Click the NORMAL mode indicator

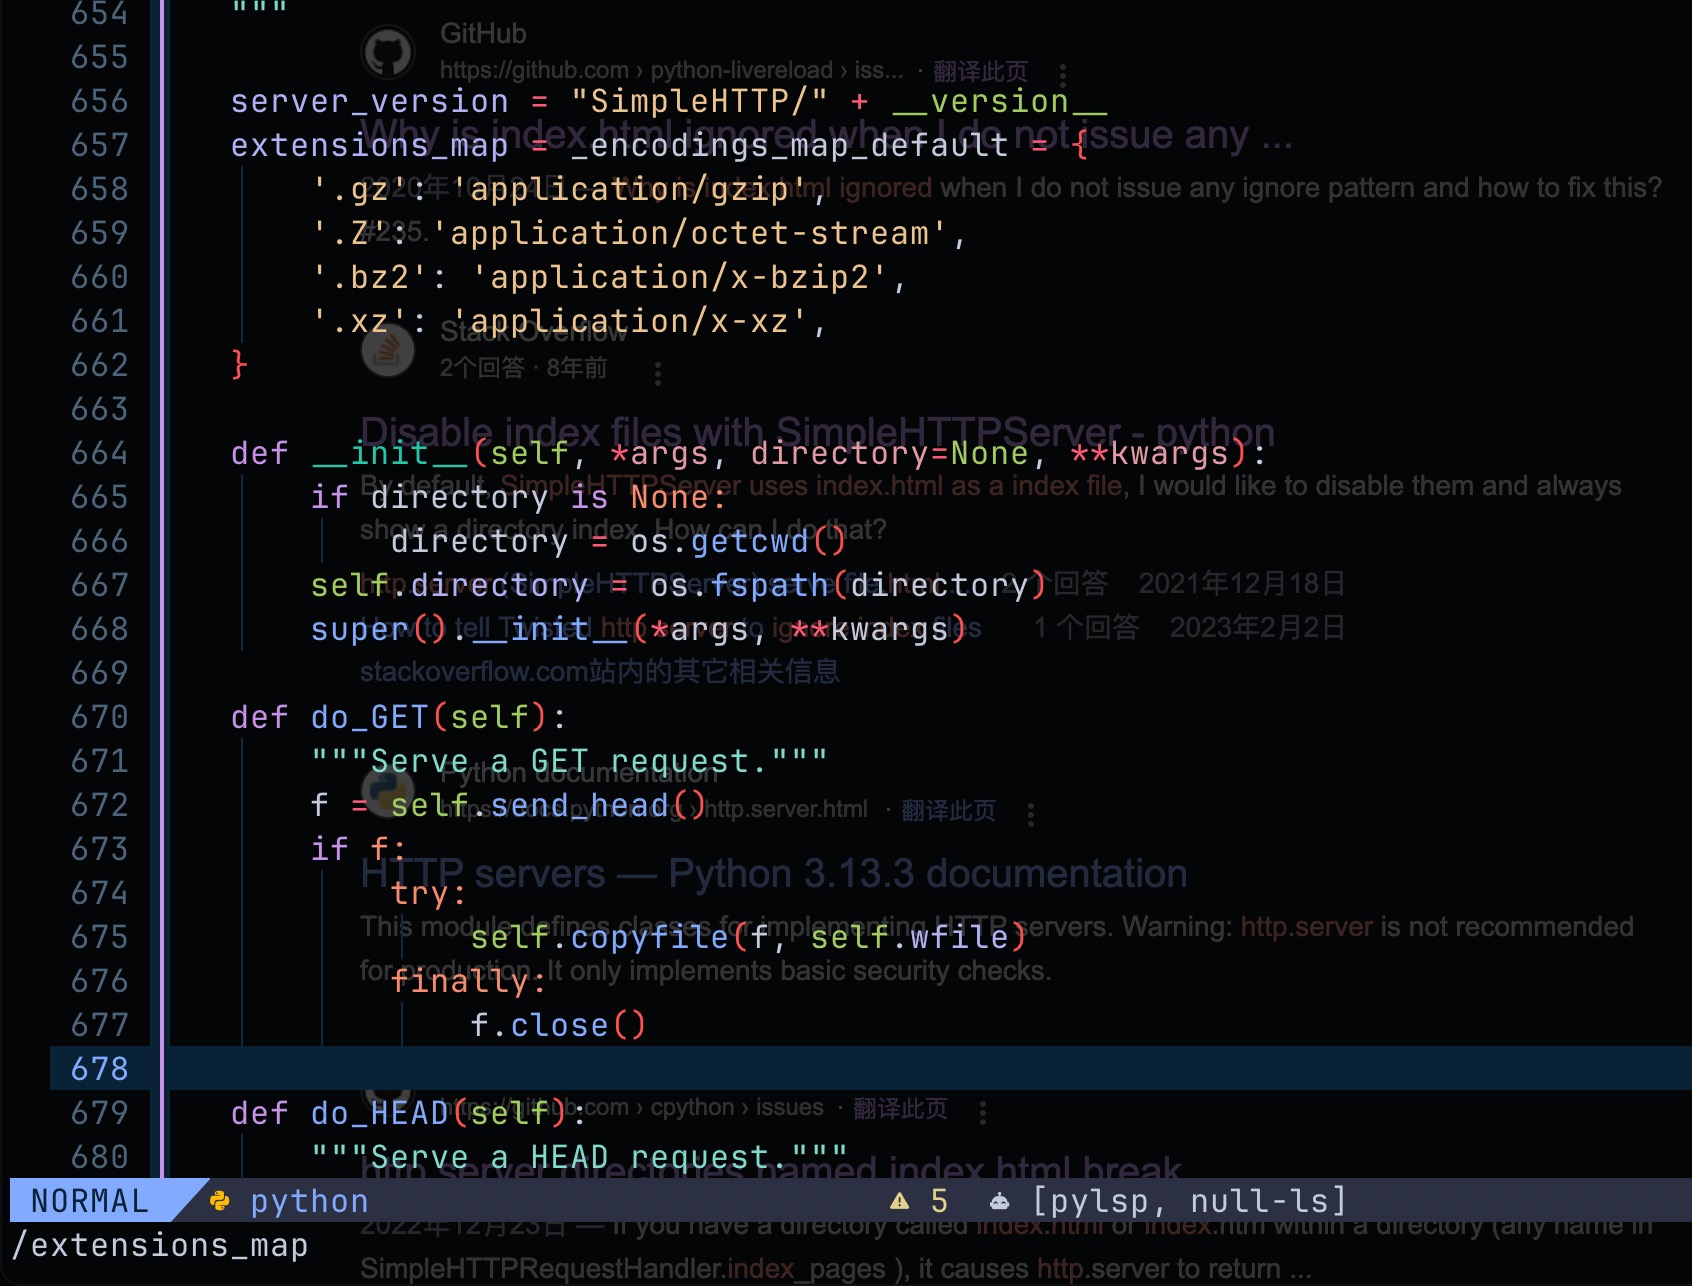(x=90, y=1200)
